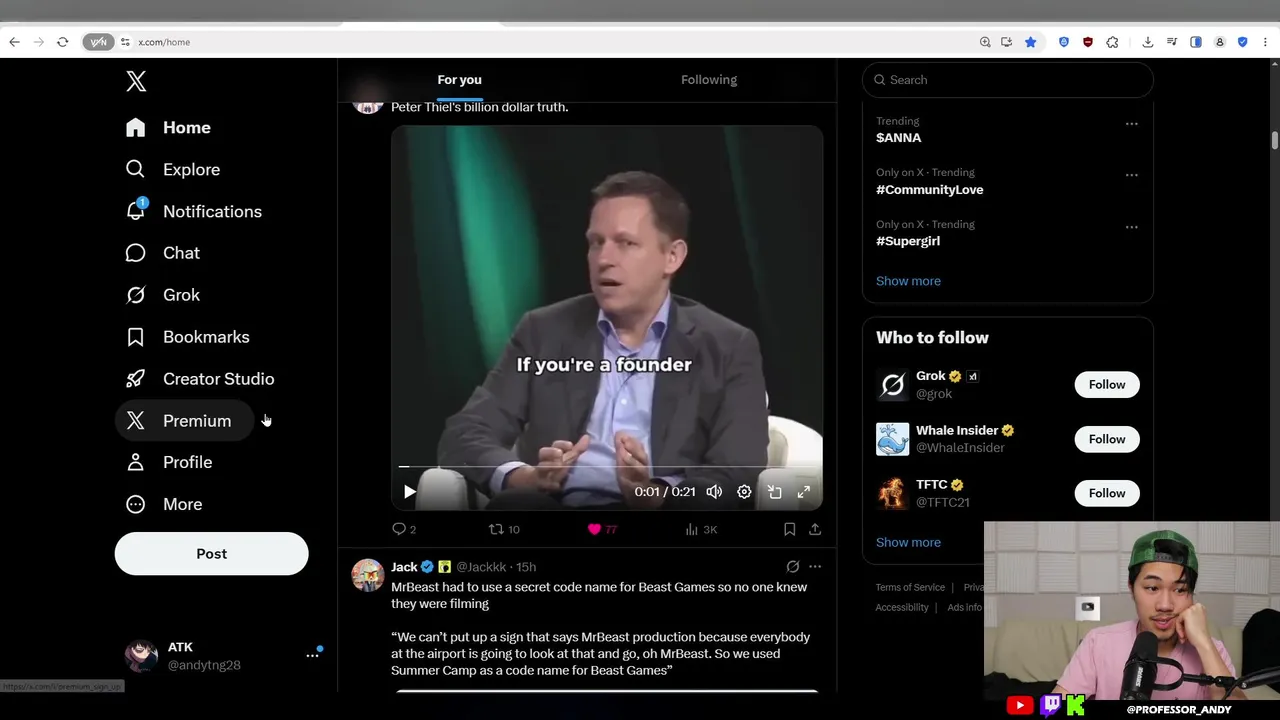This screenshot has width=1280, height=720.
Task: Open Notifications with the unread badge
Action: 193,211
